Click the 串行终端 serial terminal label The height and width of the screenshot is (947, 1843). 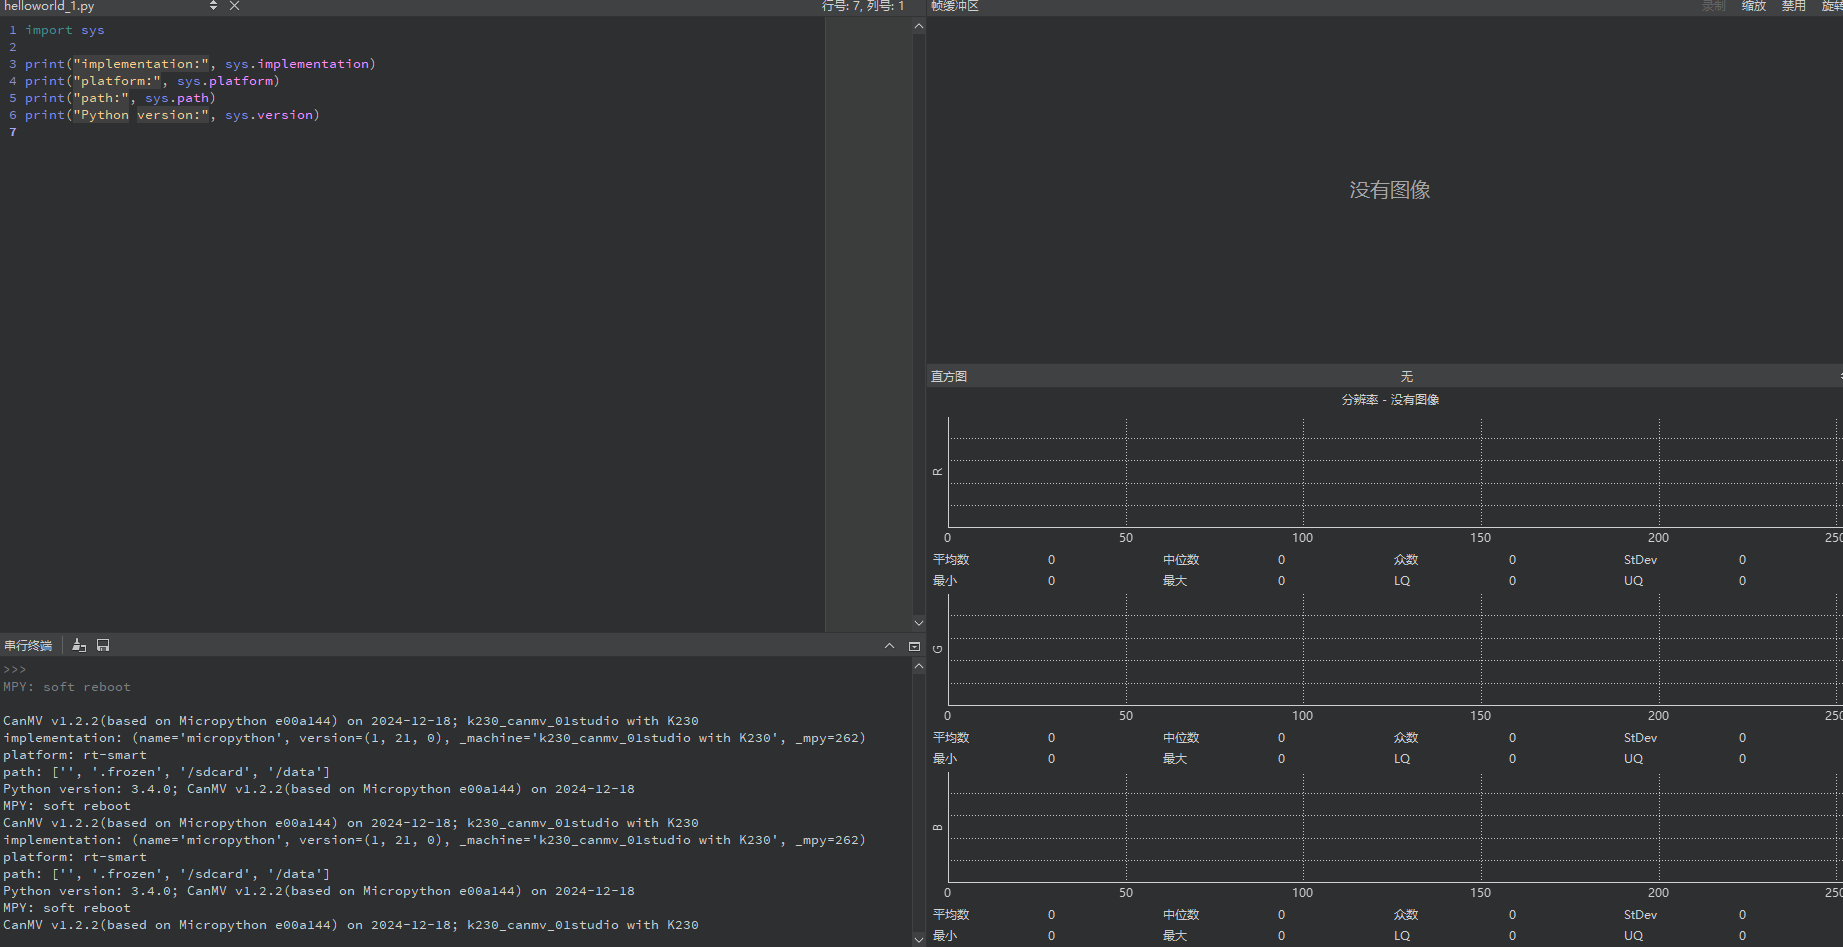coord(28,646)
